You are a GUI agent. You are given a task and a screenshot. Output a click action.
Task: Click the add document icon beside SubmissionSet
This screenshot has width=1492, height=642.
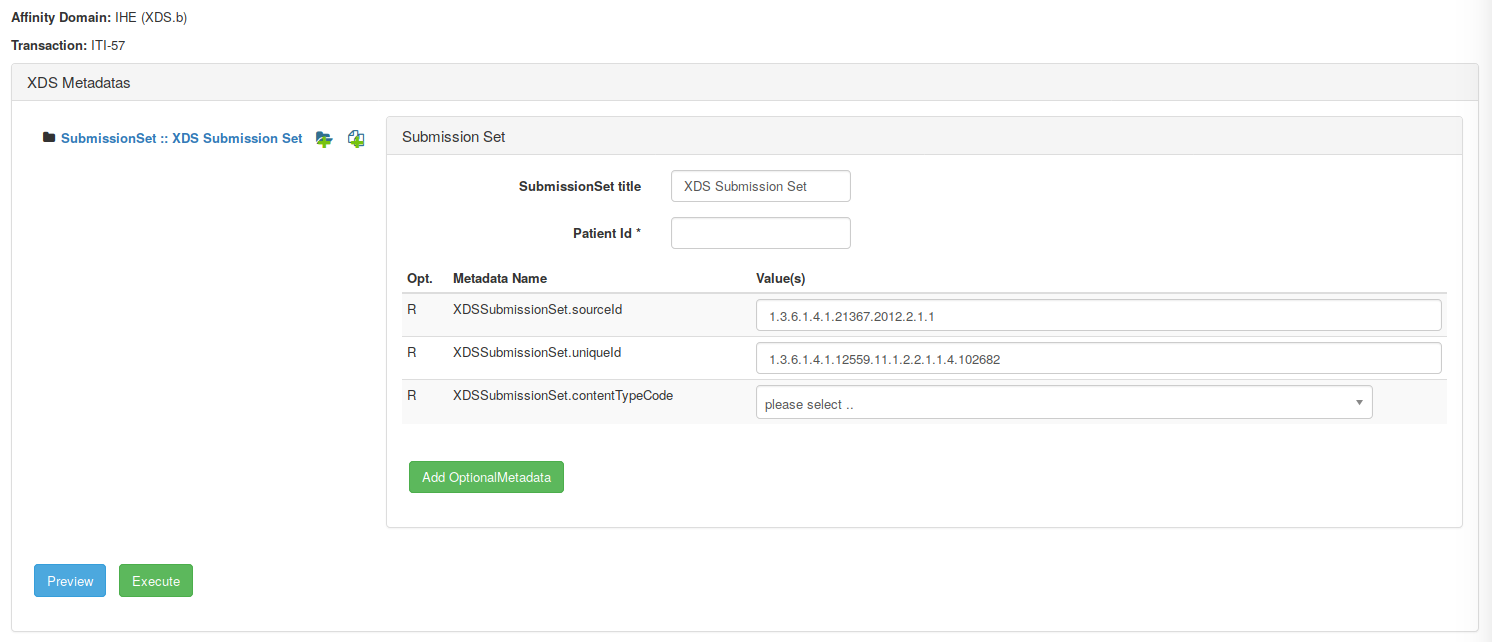(x=356, y=139)
